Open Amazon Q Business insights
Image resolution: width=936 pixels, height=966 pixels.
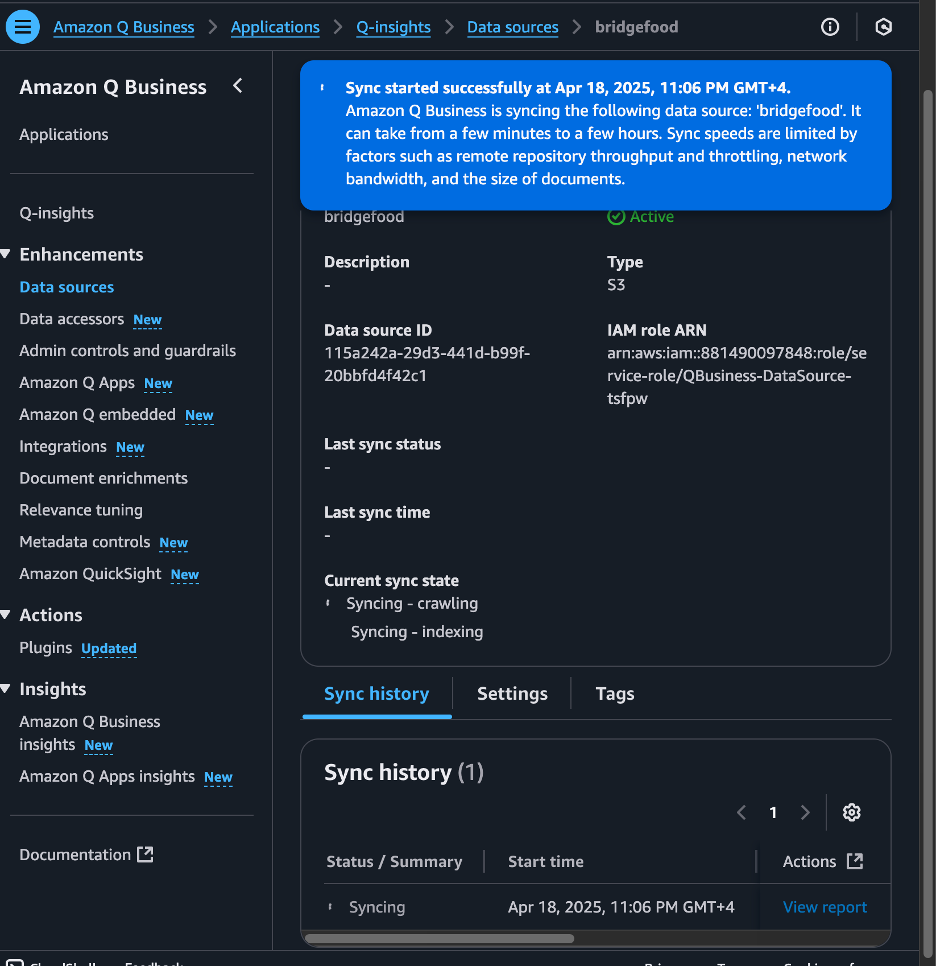pyautogui.click(x=90, y=733)
